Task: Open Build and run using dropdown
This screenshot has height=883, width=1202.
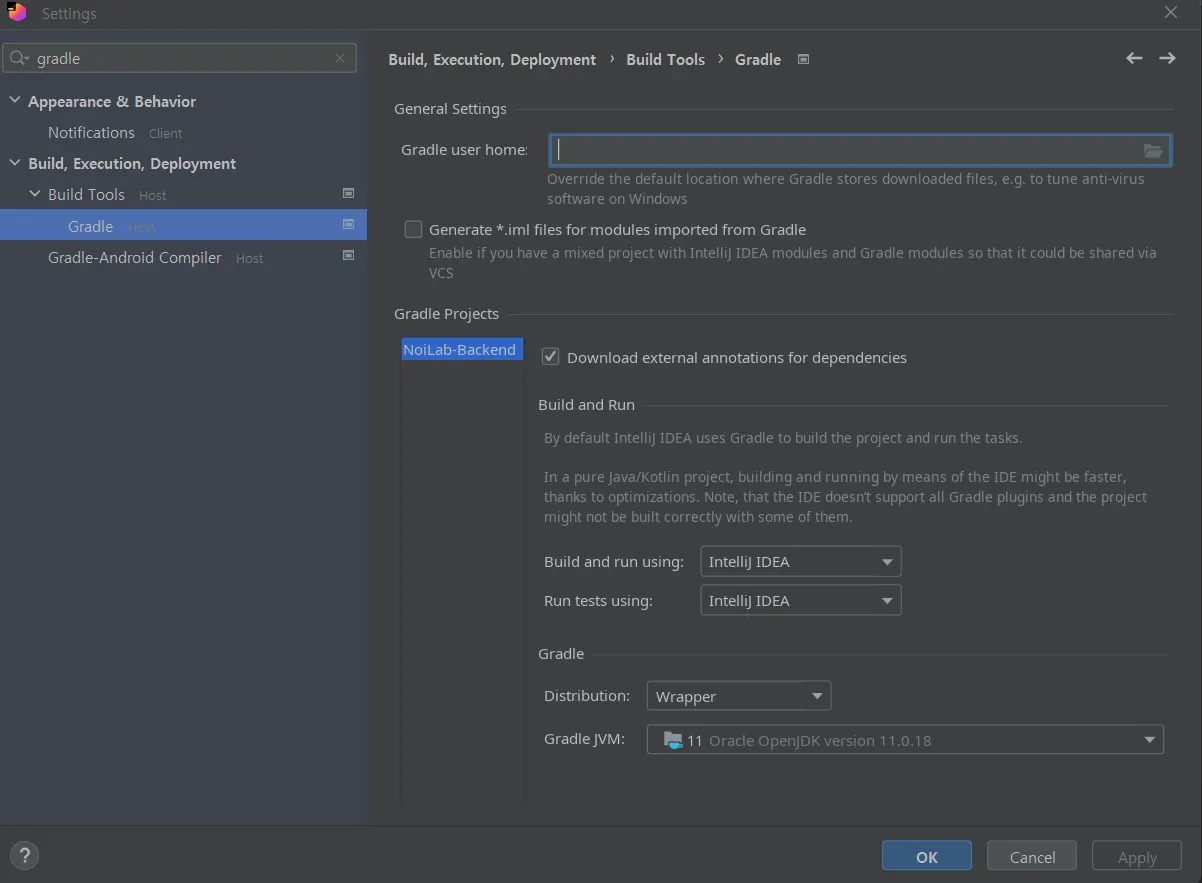Action: point(800,562)
